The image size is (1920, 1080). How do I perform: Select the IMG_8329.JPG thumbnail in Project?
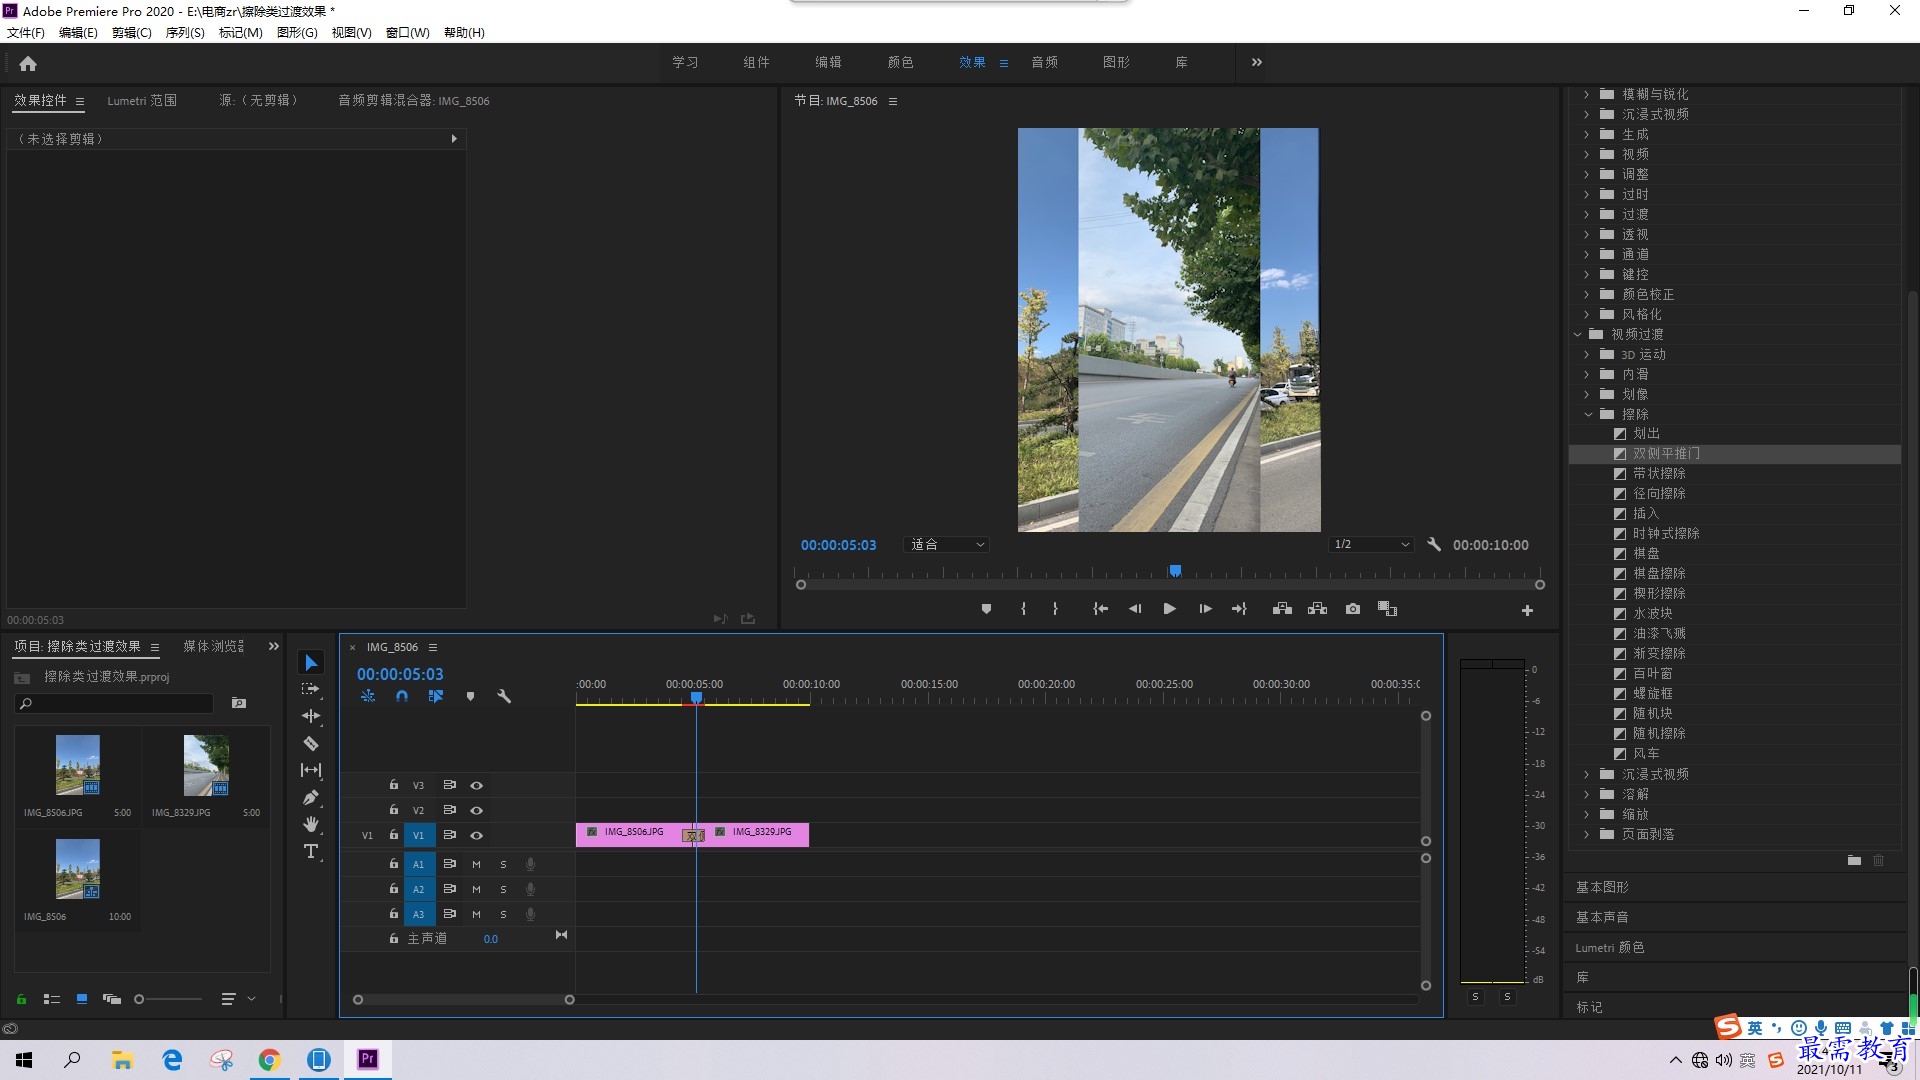click(x=206, y=765)
